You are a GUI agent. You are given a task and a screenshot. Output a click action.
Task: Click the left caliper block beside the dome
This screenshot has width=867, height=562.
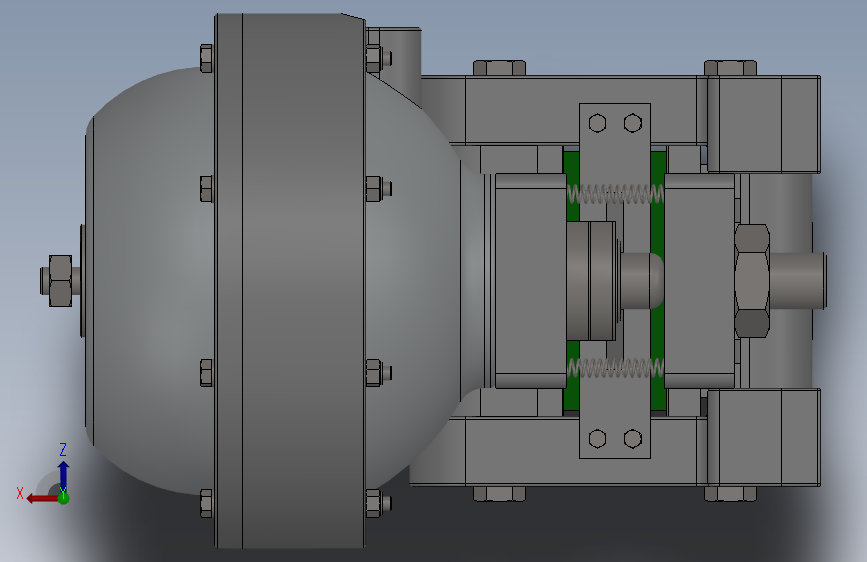click(530, 280)
